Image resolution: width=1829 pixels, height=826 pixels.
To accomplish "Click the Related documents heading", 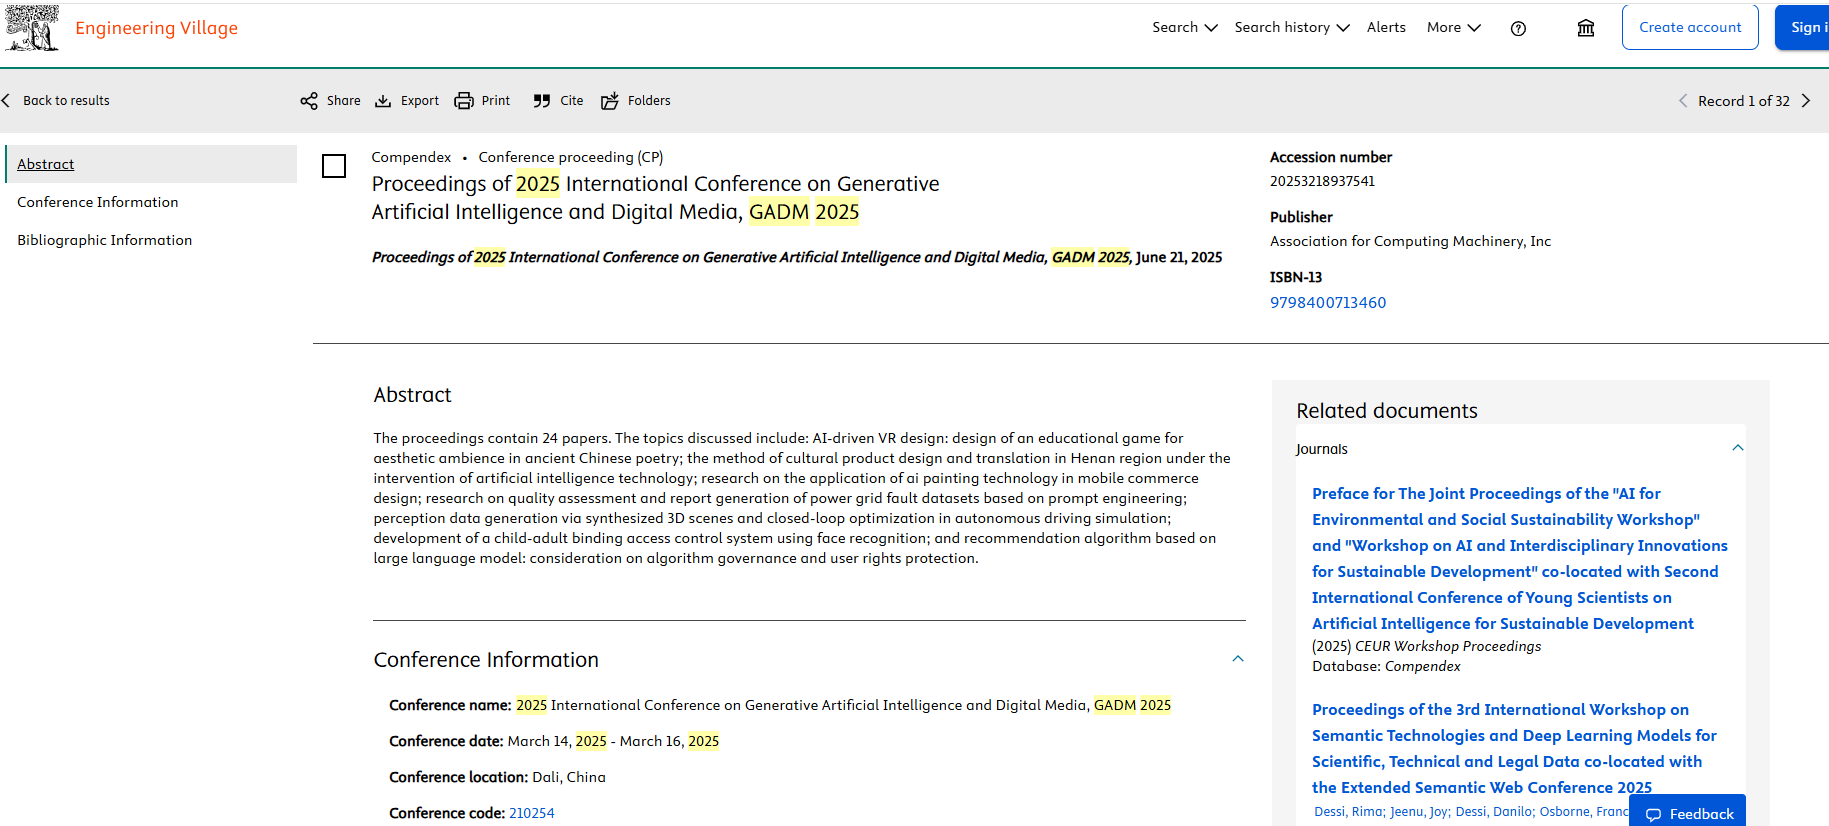I will tap(1387, 411).
